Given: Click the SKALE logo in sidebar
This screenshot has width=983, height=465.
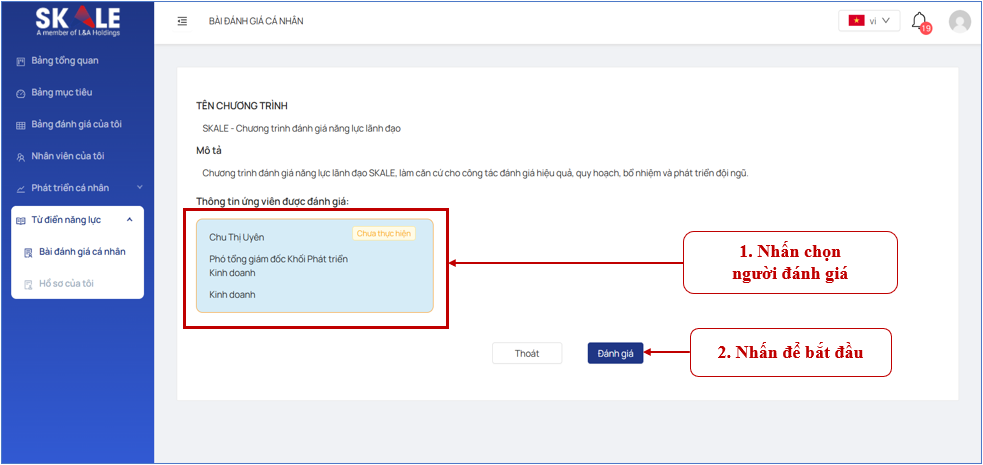Looking at the screenshot, I should coord(77,21).
